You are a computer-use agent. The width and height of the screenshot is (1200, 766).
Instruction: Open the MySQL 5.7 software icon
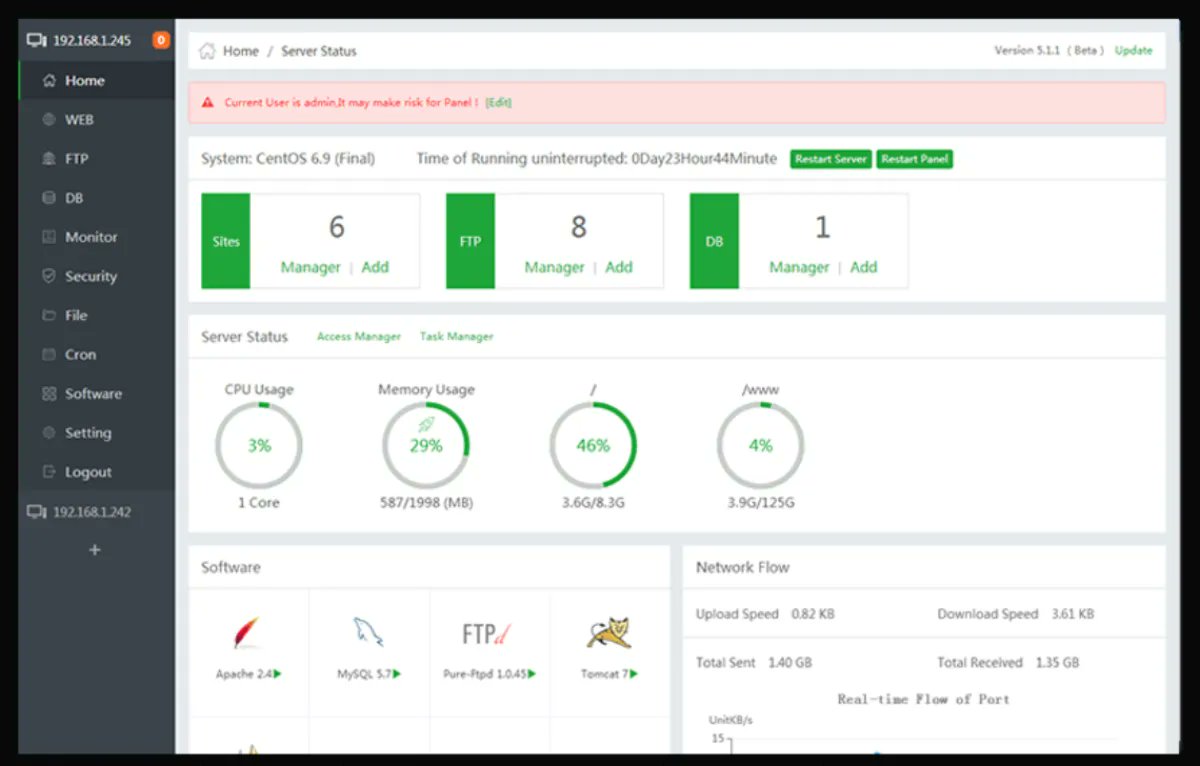(366, 630)
